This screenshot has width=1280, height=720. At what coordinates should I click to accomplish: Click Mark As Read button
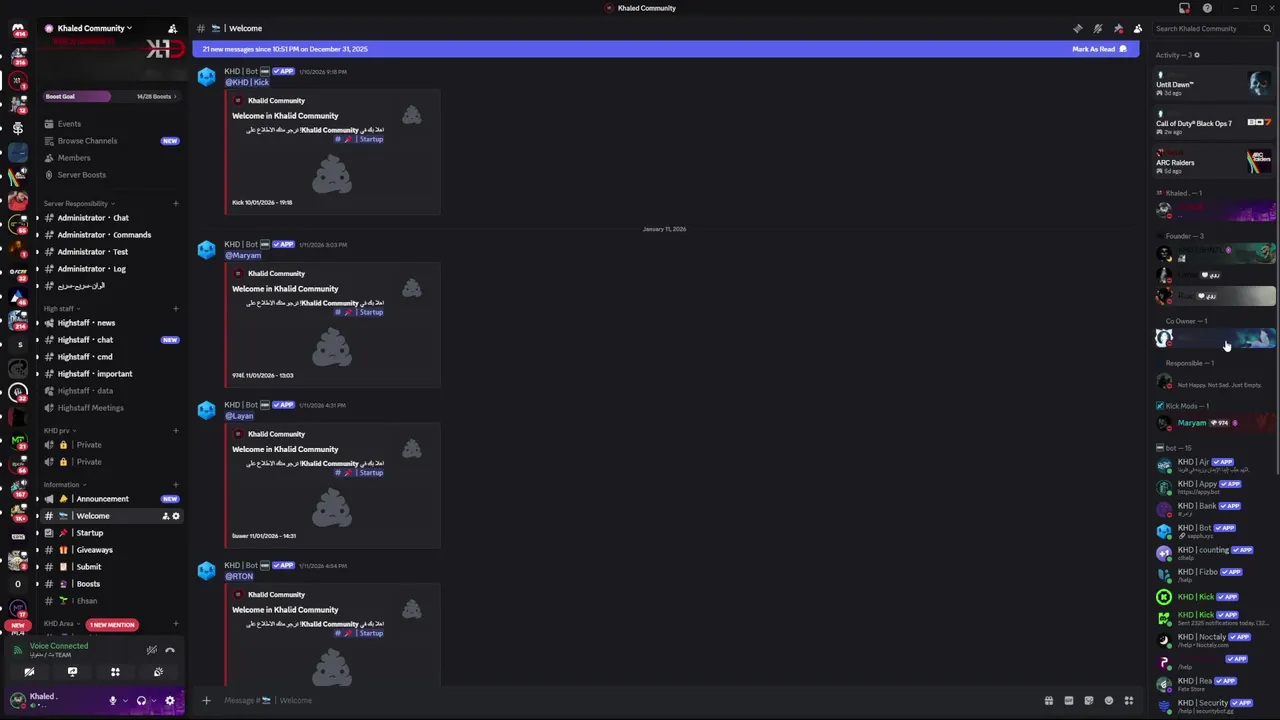click(x=1099, y=49)
